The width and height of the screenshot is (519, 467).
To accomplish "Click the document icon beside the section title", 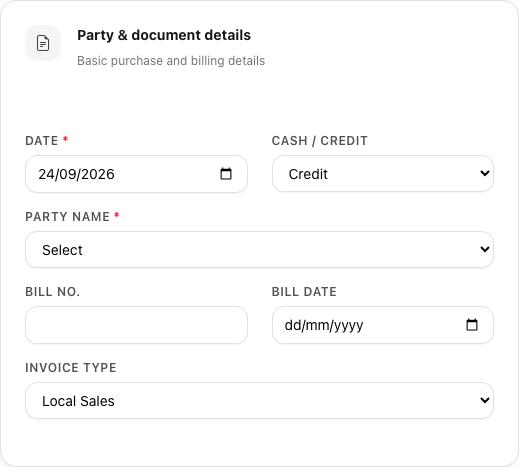I will 43,43.
